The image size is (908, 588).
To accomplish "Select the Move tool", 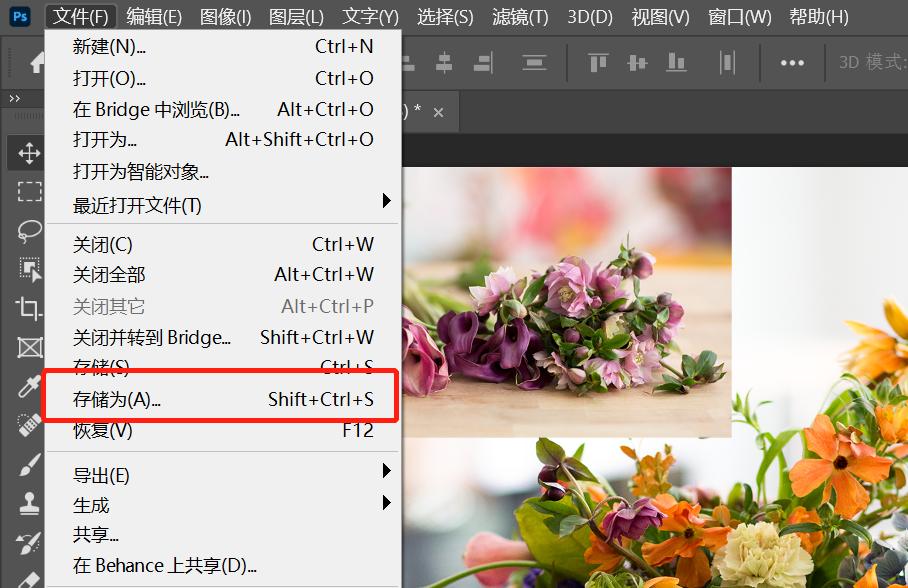I will [27, 153].
